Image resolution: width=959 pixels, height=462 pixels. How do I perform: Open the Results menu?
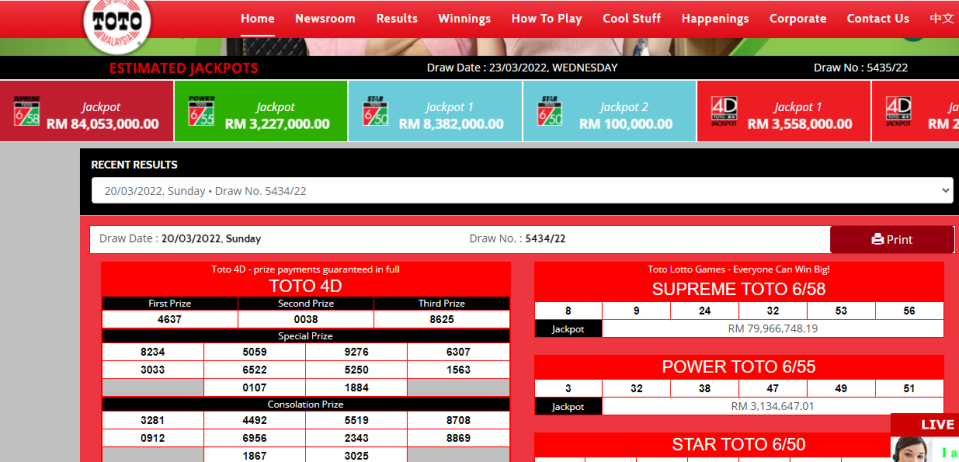397,18
